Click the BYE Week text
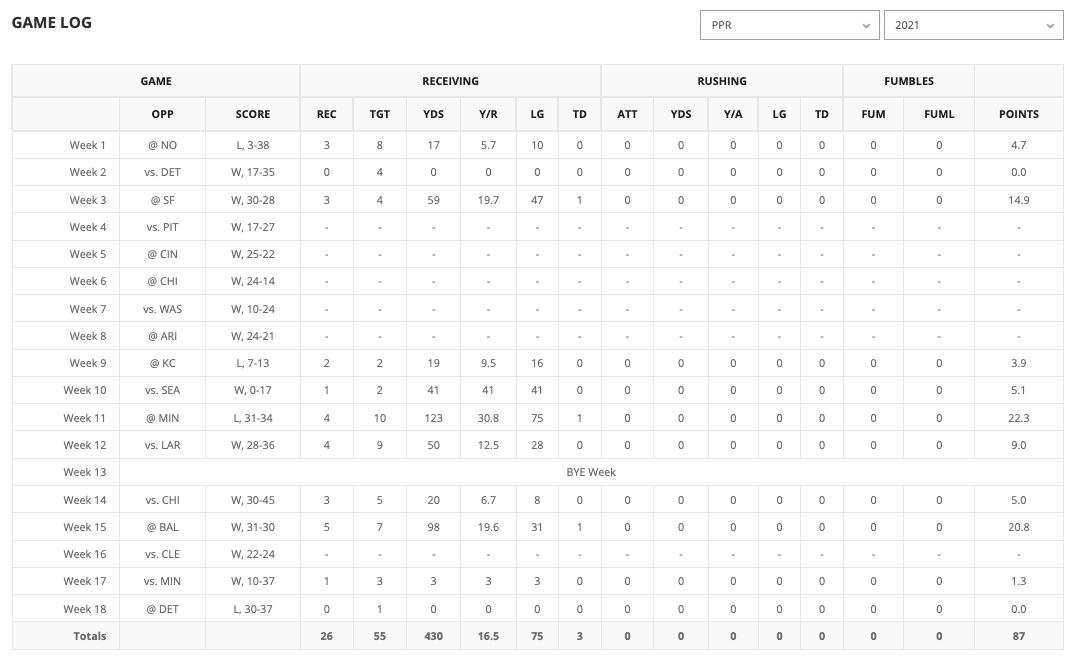This screenshot has height=666, width=1080. coord(591,472)
